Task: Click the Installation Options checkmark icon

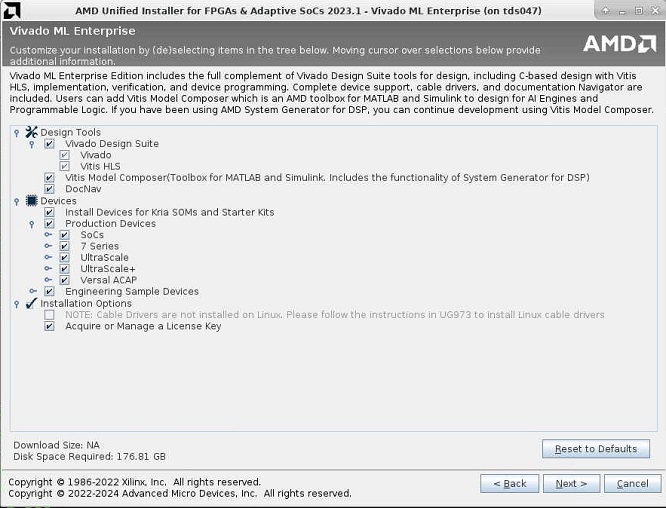Action: [x=31, y=303]
